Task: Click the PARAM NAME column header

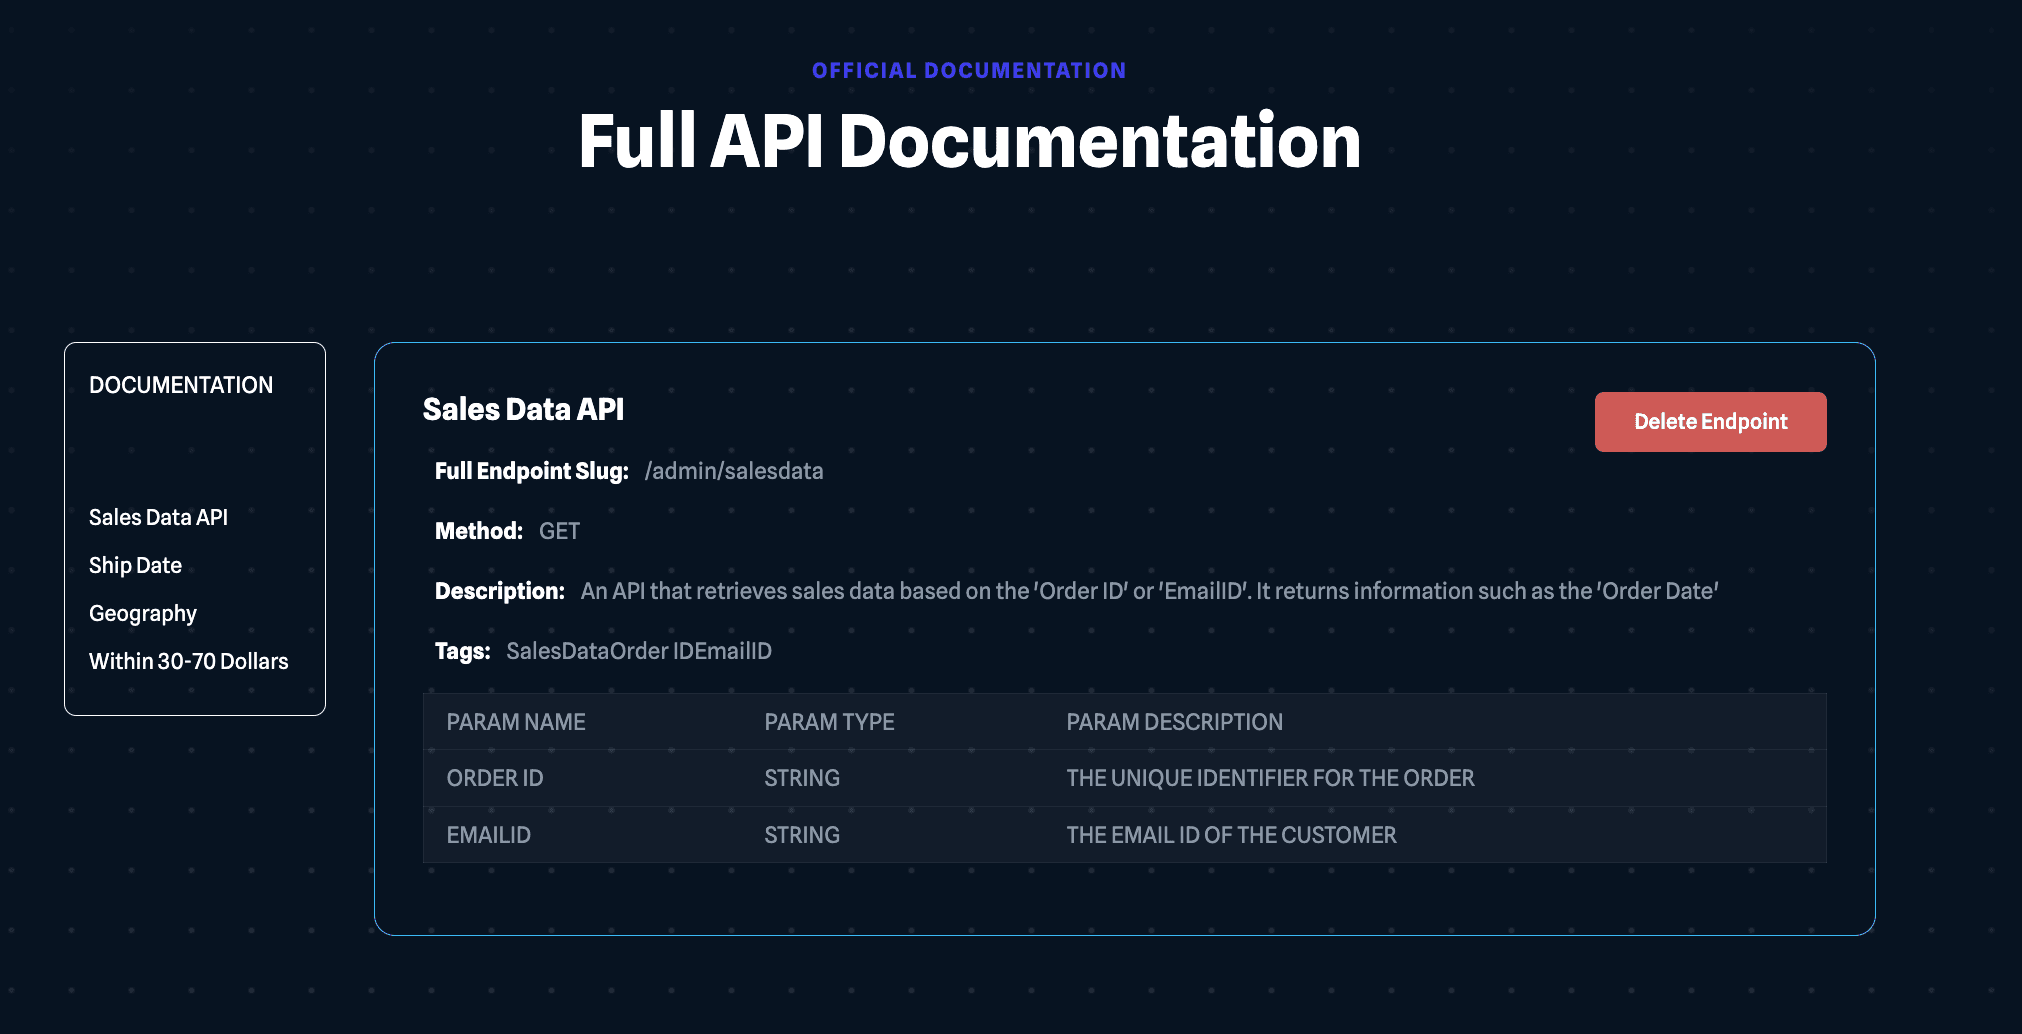Action: coord(516,722)
